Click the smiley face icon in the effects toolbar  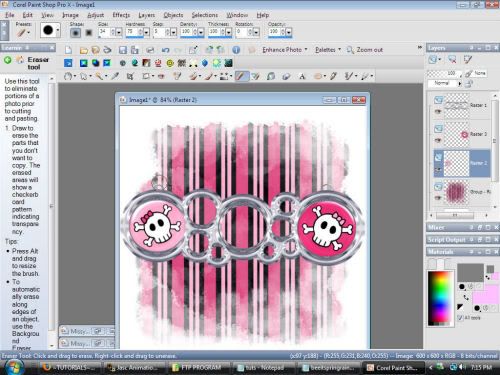click(170, 63)
